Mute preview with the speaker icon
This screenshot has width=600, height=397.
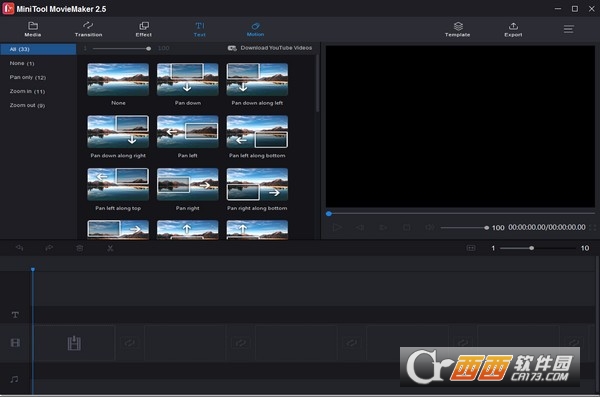click(430, 227)
